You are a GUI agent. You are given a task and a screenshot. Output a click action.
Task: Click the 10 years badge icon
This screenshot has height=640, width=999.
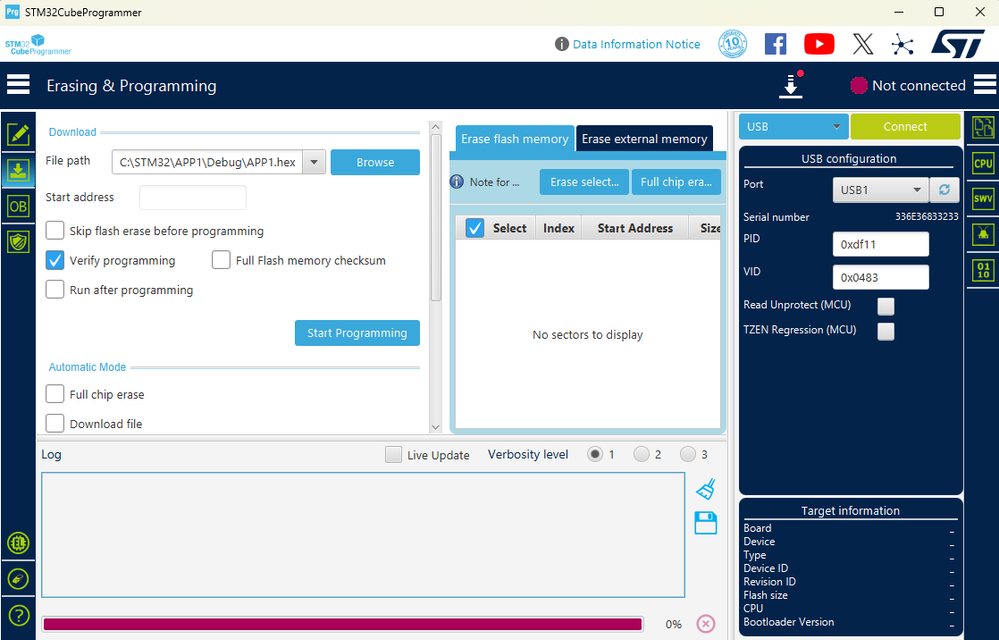click(732, 44)
